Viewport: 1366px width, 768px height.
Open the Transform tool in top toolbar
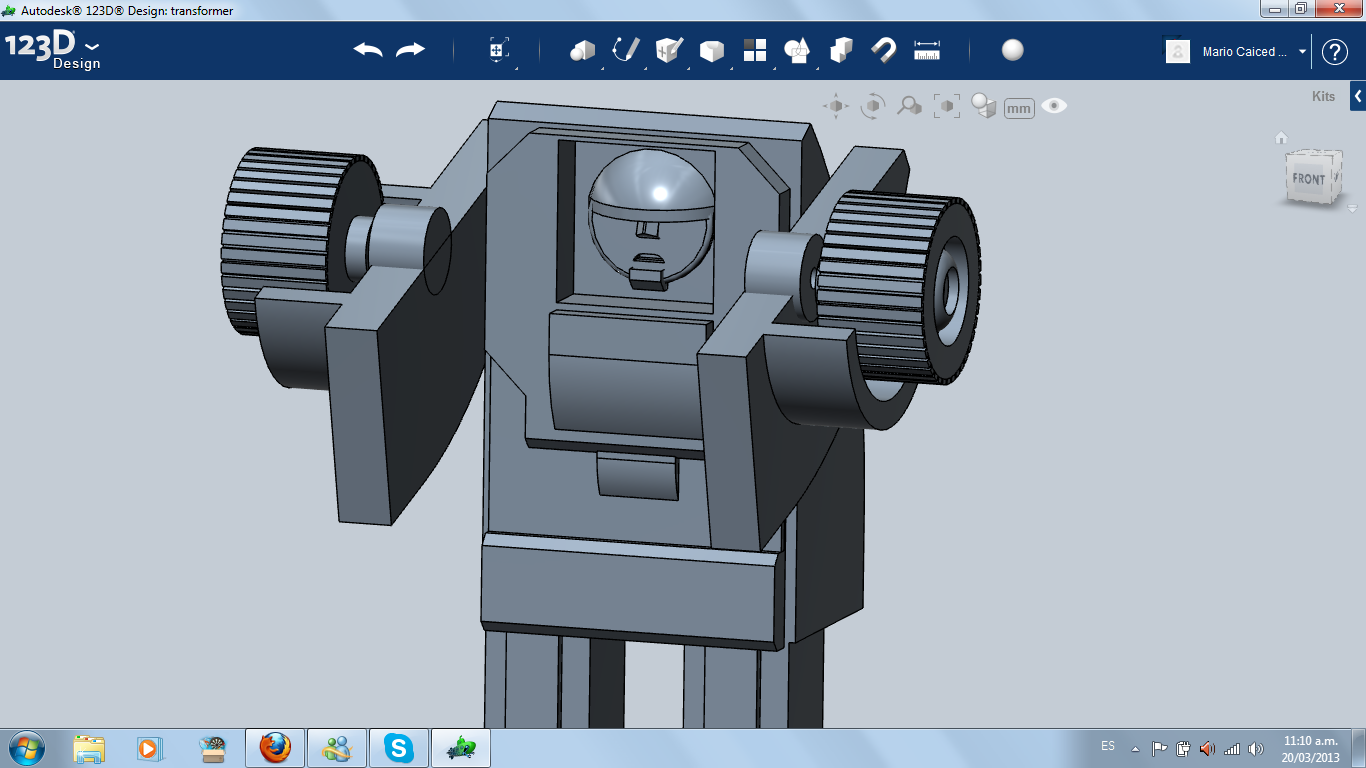pos(499,50)
